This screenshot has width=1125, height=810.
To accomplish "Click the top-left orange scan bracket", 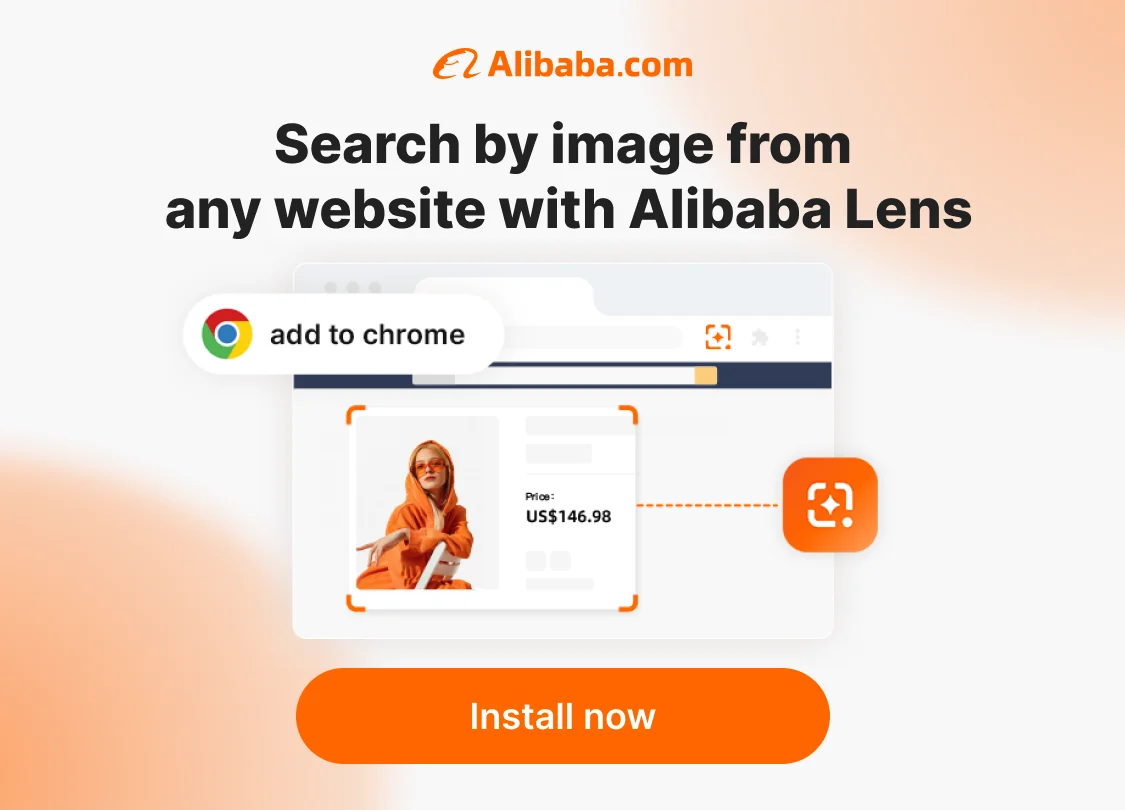I will [x=357, y=415].
